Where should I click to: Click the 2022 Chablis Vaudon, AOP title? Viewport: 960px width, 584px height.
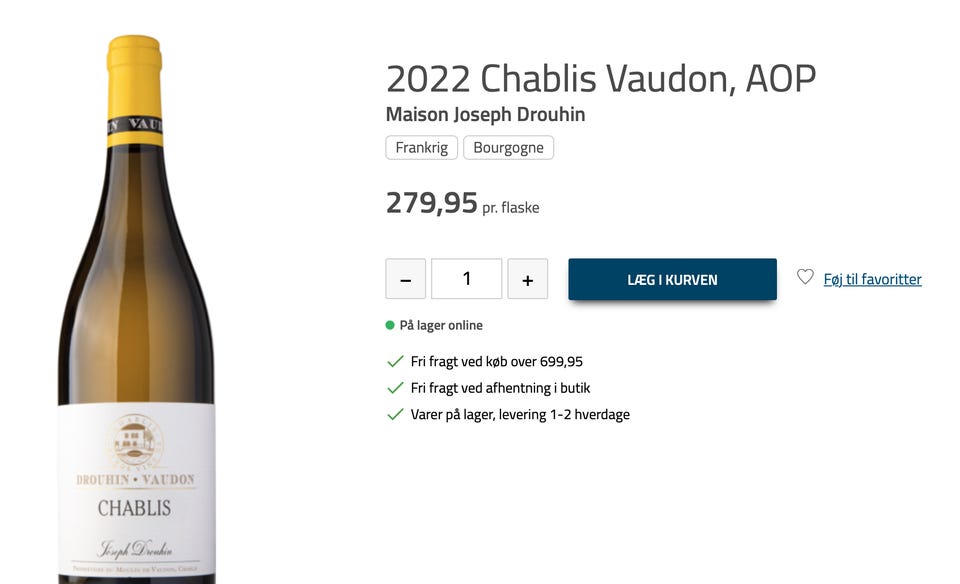click(600, 78)
